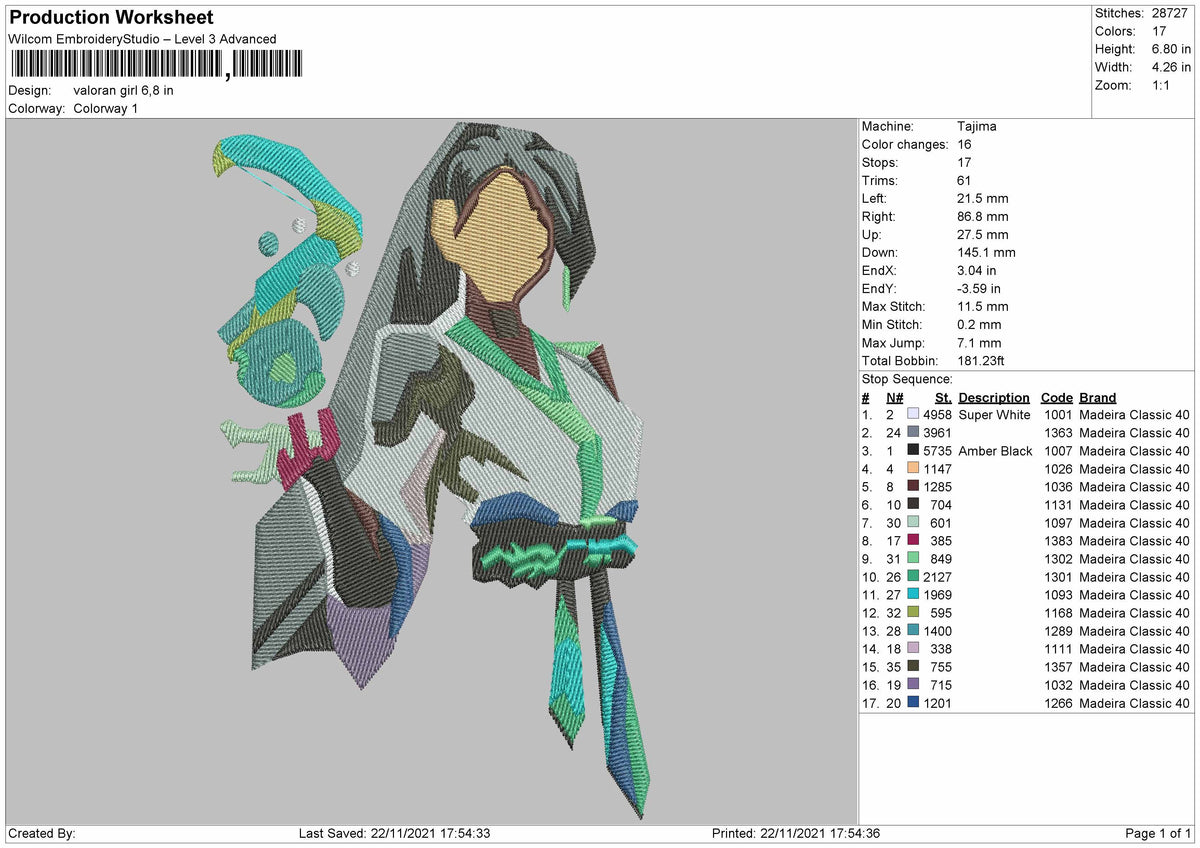Click the Amber Black color swatch

913,450
